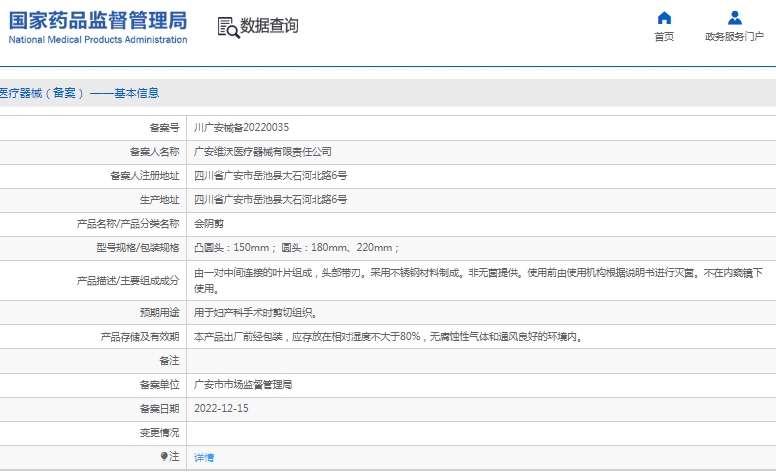Select filing authority 广安市市场监督管理局
This screenshot has width=776, height=475.
(x=243, y=385)
